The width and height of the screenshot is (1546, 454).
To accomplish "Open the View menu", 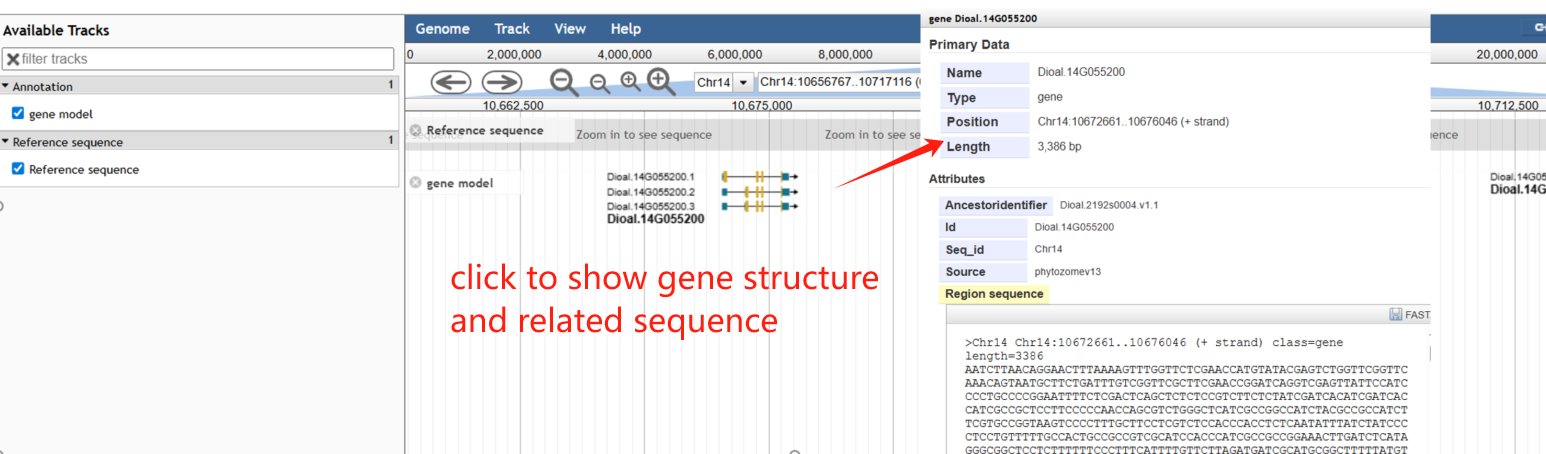I will (x=570, y=29).
